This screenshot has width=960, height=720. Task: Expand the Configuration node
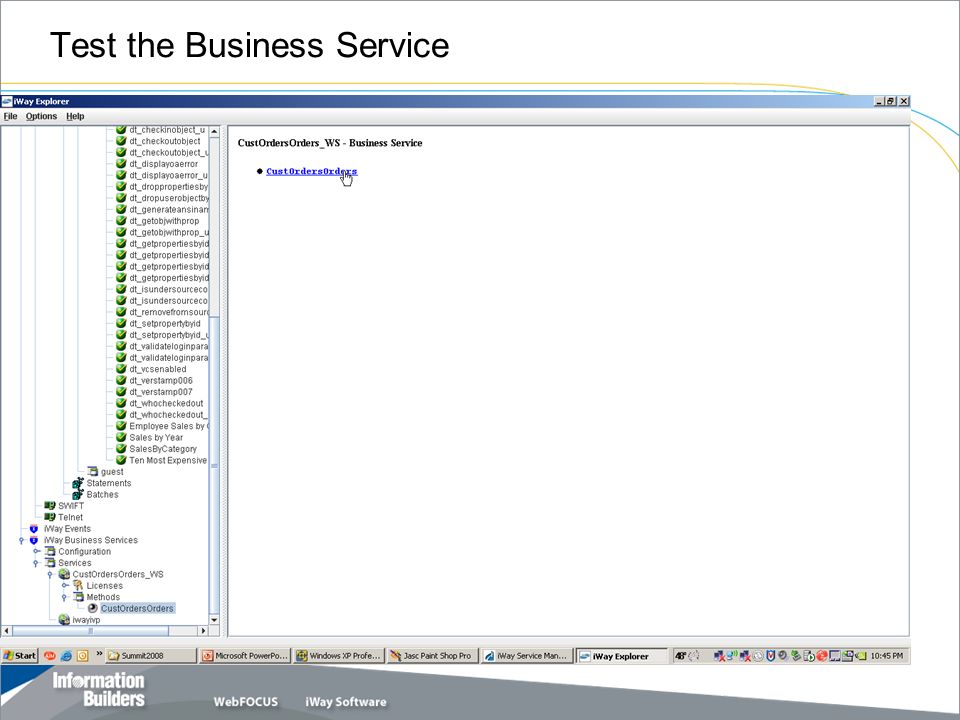click(36, 552)
